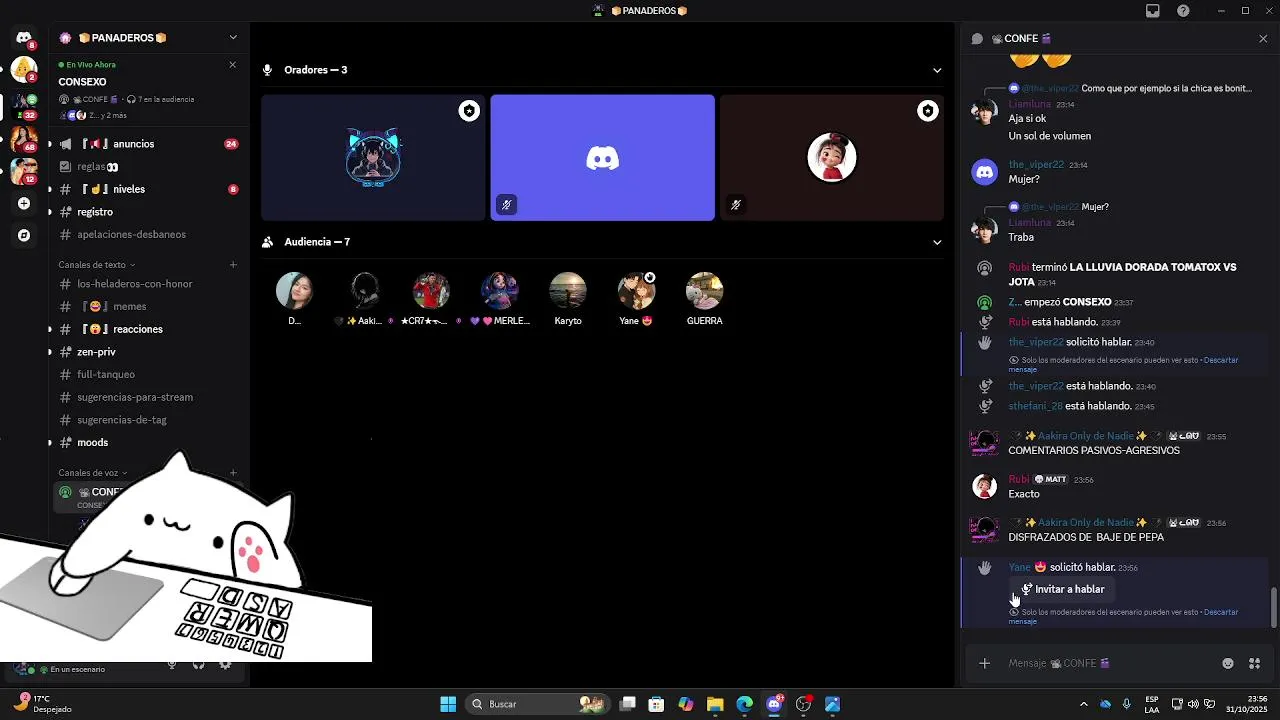Image resolution: width=1280 pixels, height=720 pixels.
Task: Select the speaker tile with red-dress avatar
Action: 831,157
